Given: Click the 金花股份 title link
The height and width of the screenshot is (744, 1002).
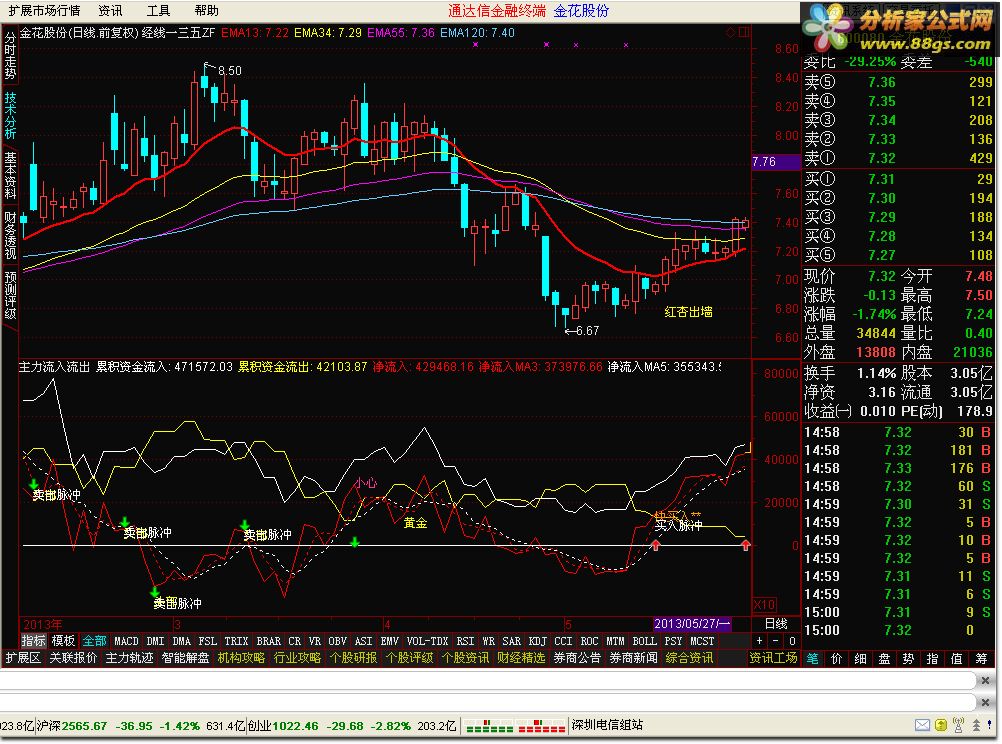Looking at the screenshot, I should [582, 11].
